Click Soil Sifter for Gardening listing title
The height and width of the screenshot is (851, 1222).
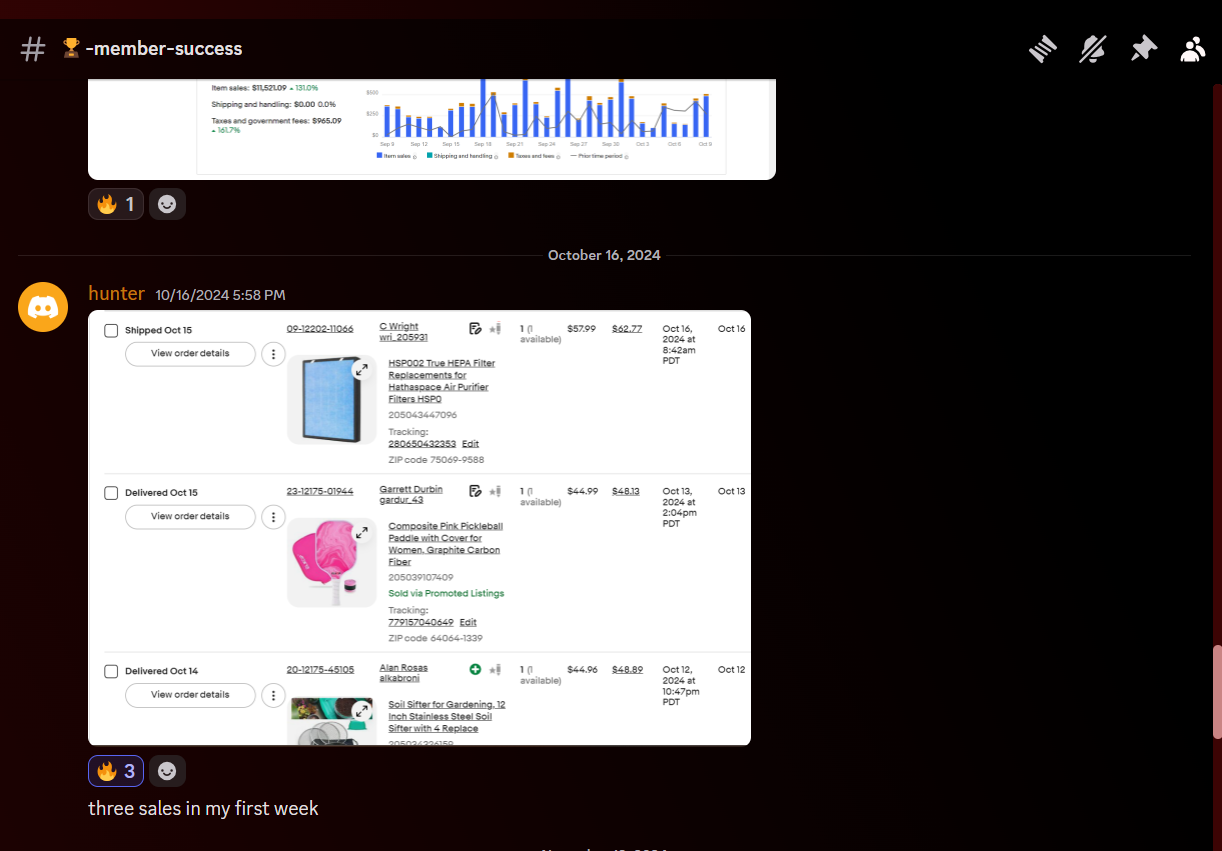tap(447, 716)
